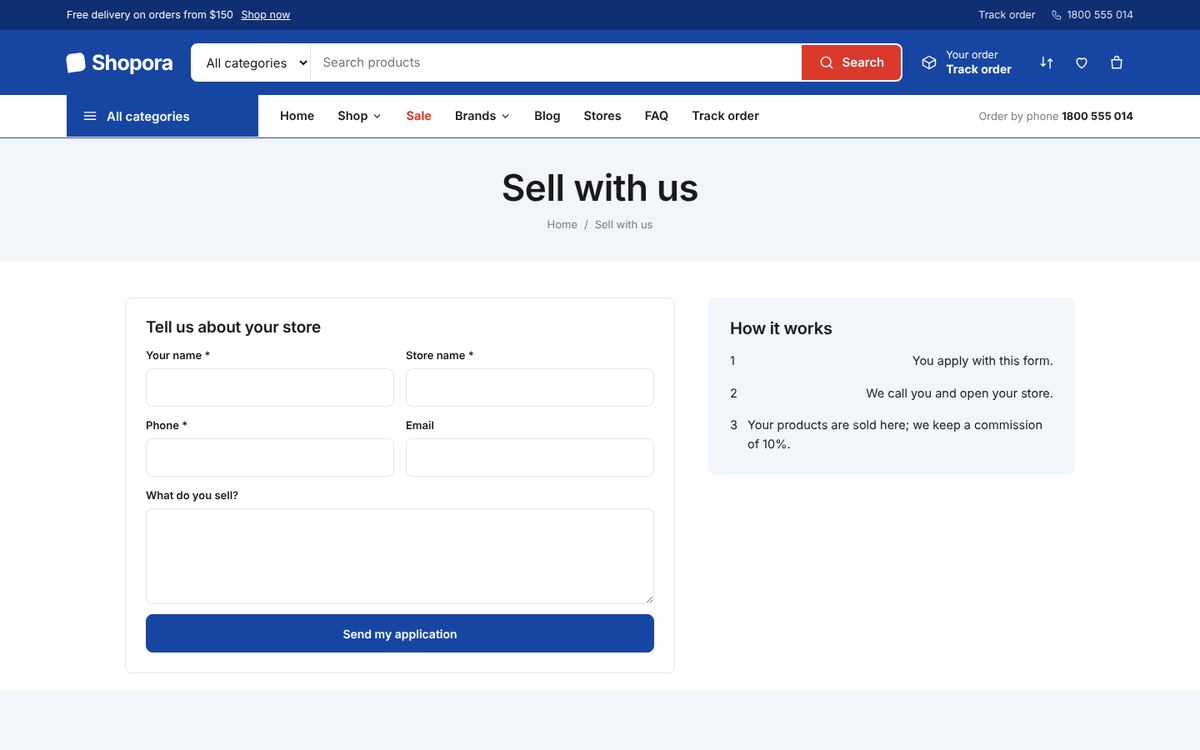Follow the Shop now link

tap(265, 15)
